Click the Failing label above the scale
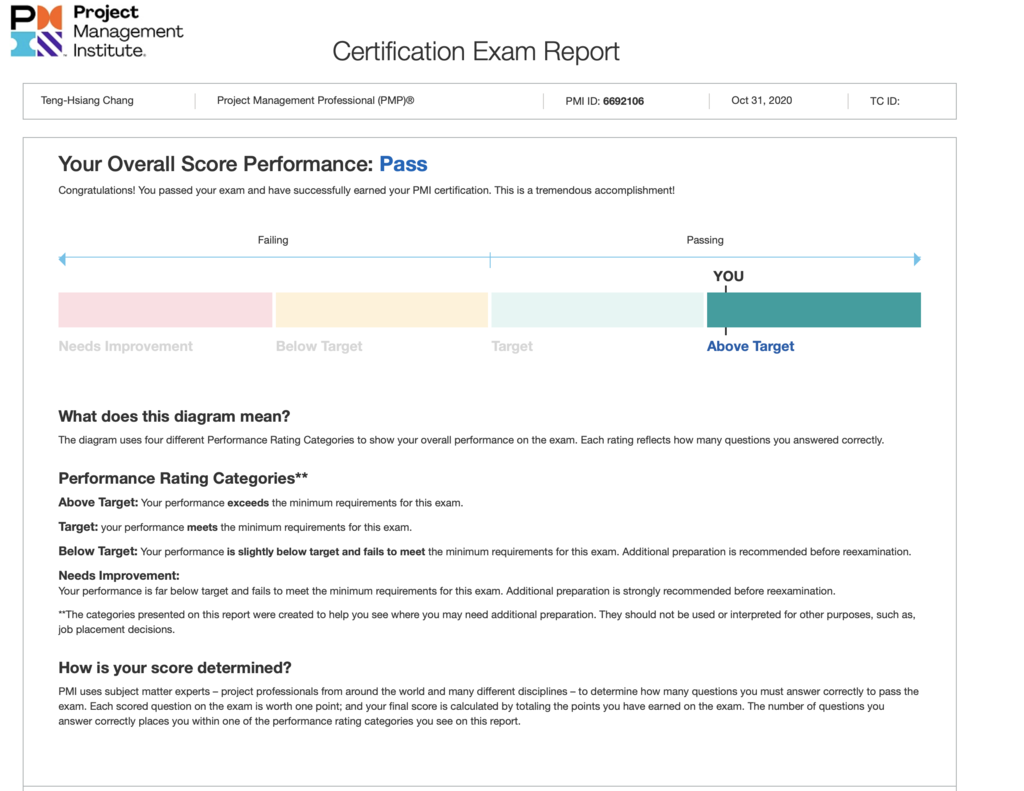This screenshot has height=791, width=1024. pyautogui.click(x=273, y=240)
